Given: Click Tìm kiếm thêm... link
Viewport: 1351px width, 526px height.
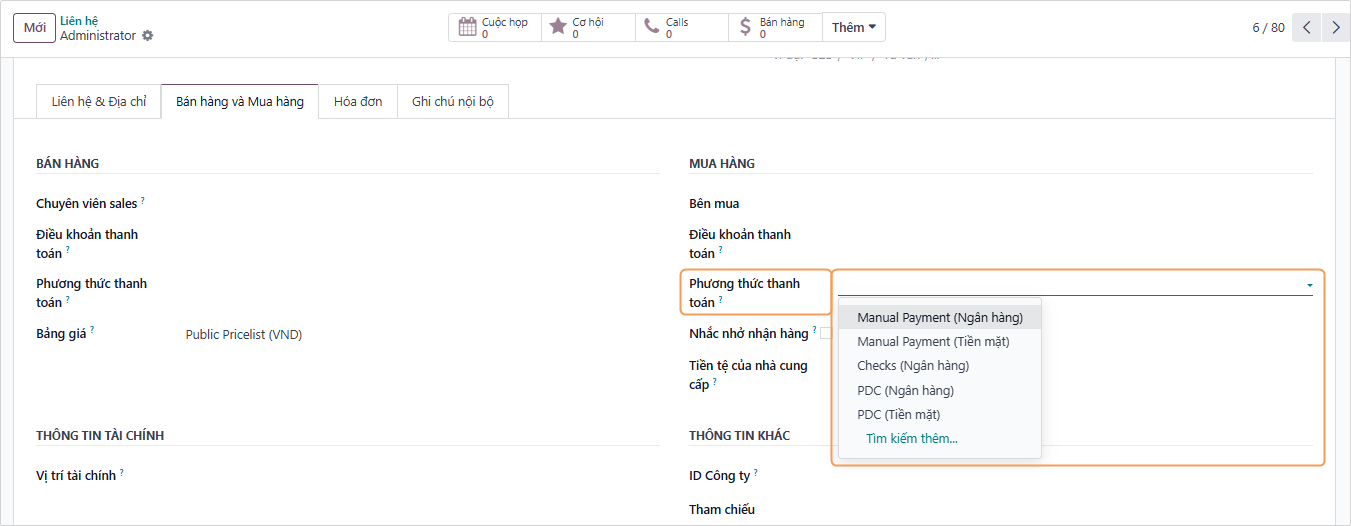Looking at the screenshot, I should pos(911,439).
